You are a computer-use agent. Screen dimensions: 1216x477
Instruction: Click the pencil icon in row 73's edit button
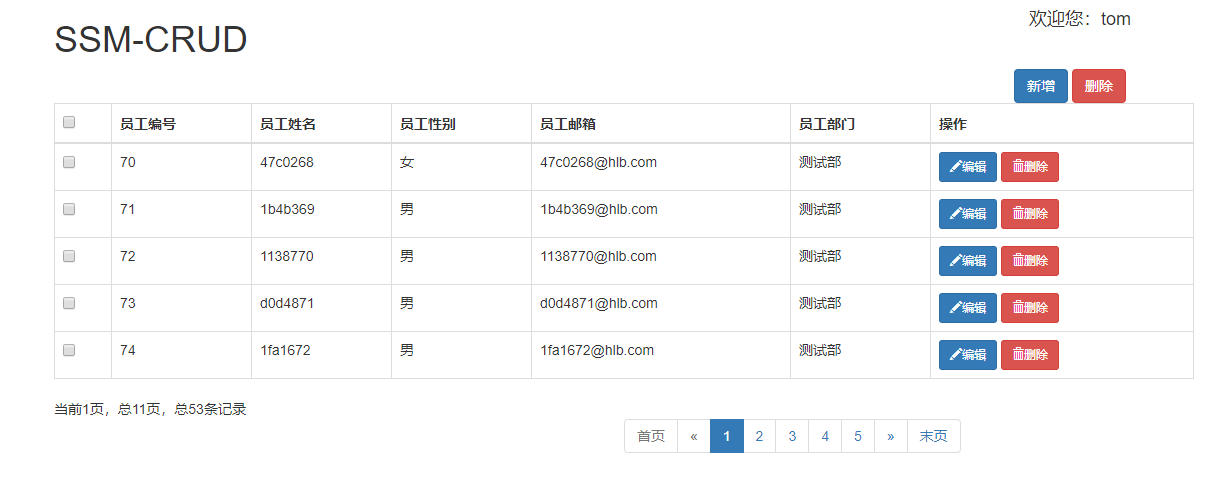[x=955, y=308]
